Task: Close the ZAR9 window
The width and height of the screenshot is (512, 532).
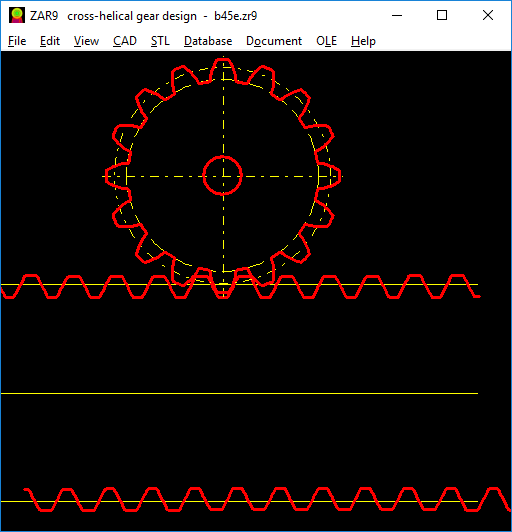Action: coord(488,15)
